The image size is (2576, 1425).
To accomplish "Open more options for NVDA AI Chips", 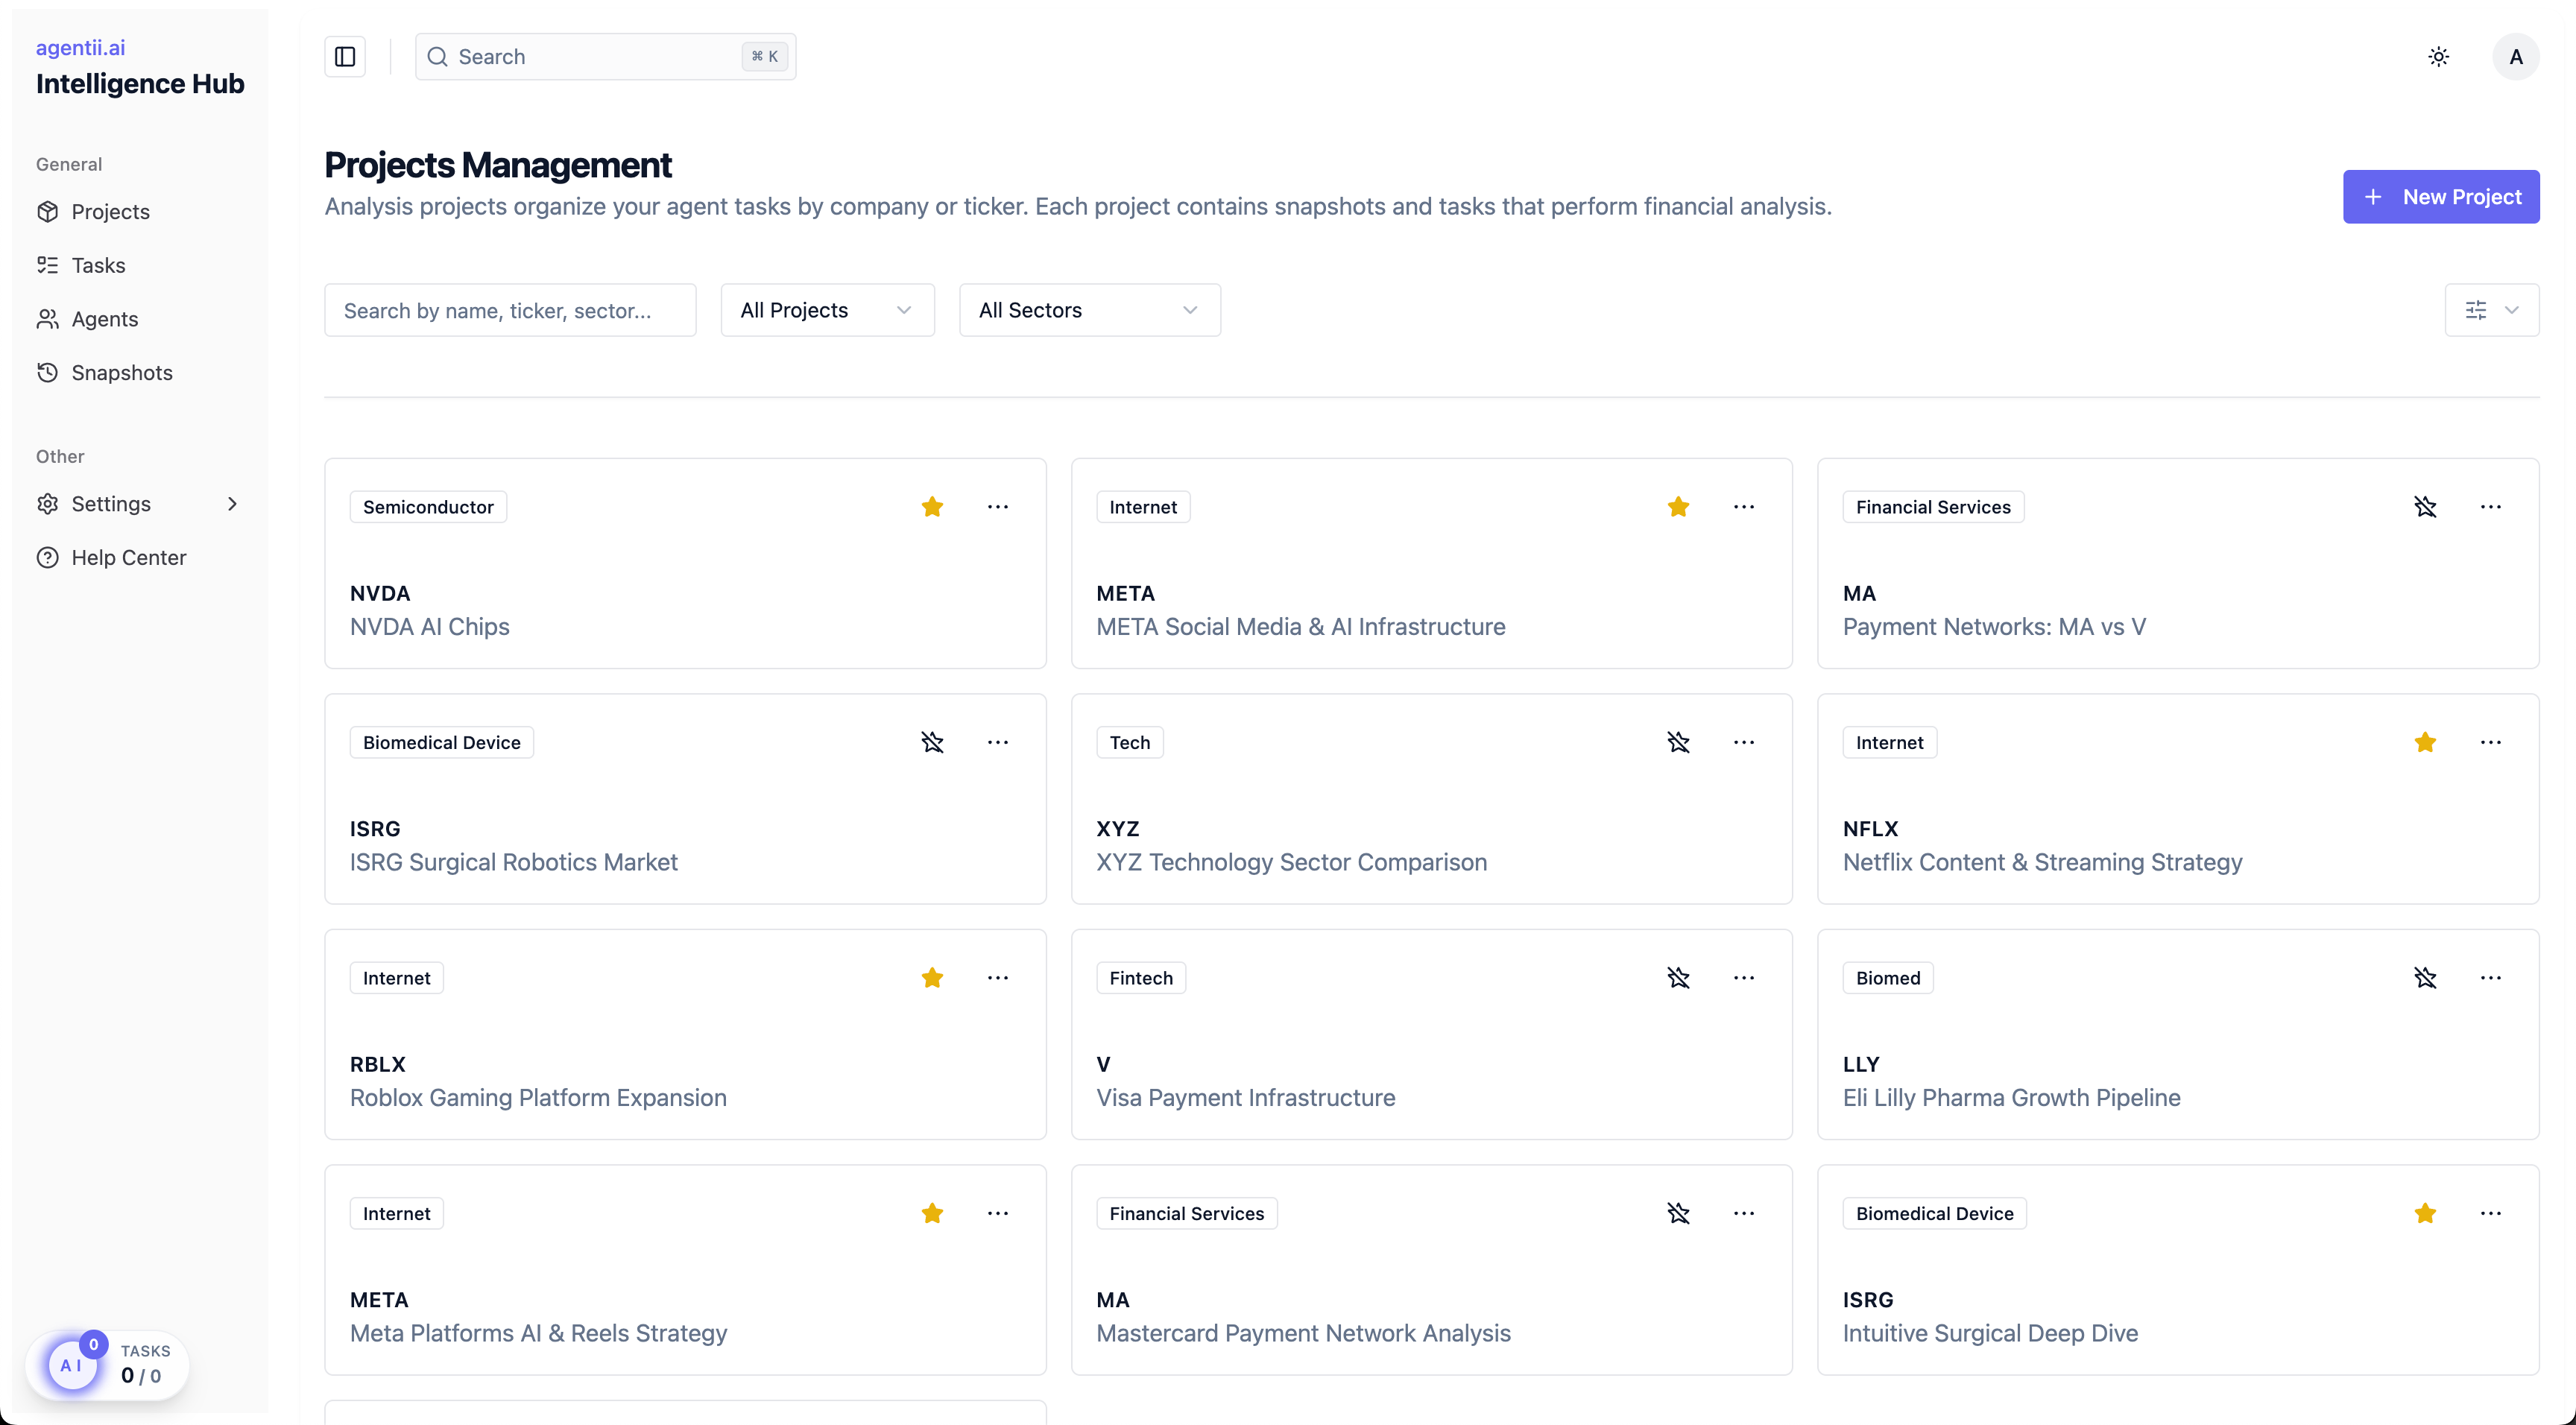I will [x=997, y=507].
